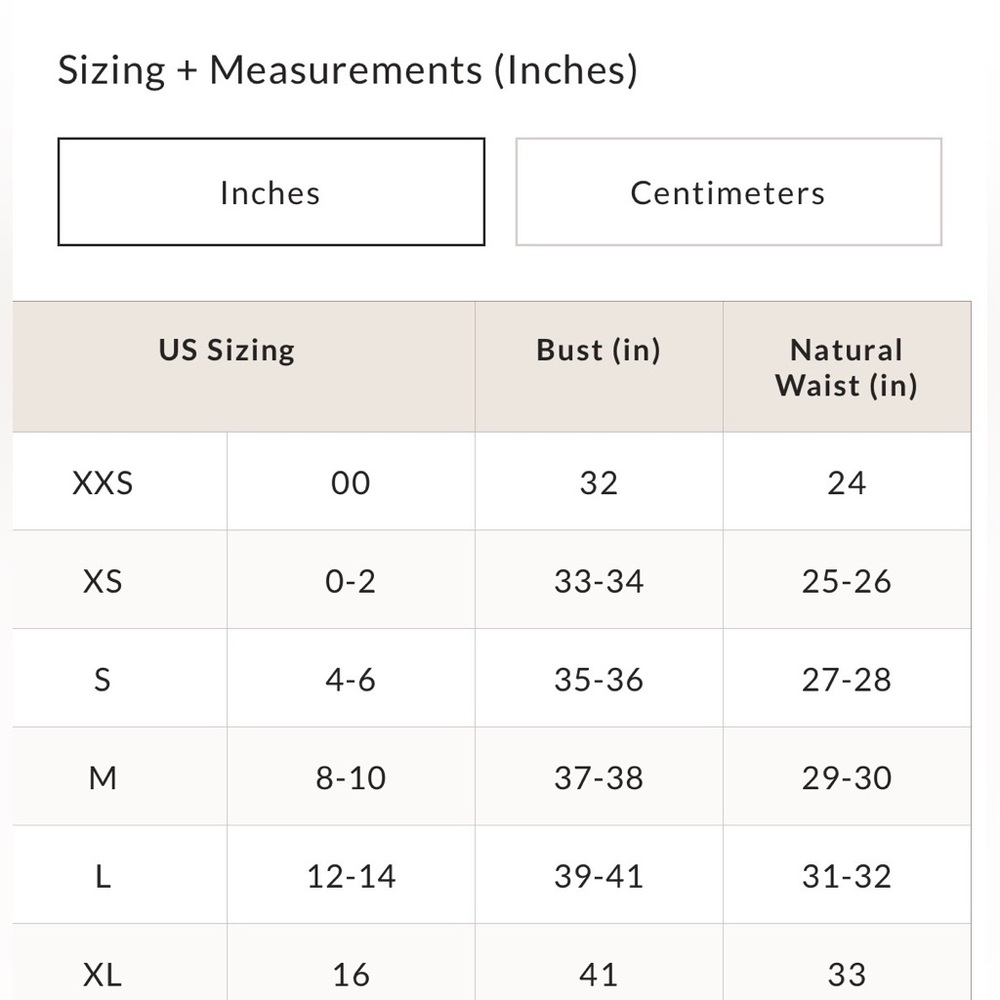1000x1000 pixels.
Task: Click the 12-14 US size cell
Action: coord(351,874)
